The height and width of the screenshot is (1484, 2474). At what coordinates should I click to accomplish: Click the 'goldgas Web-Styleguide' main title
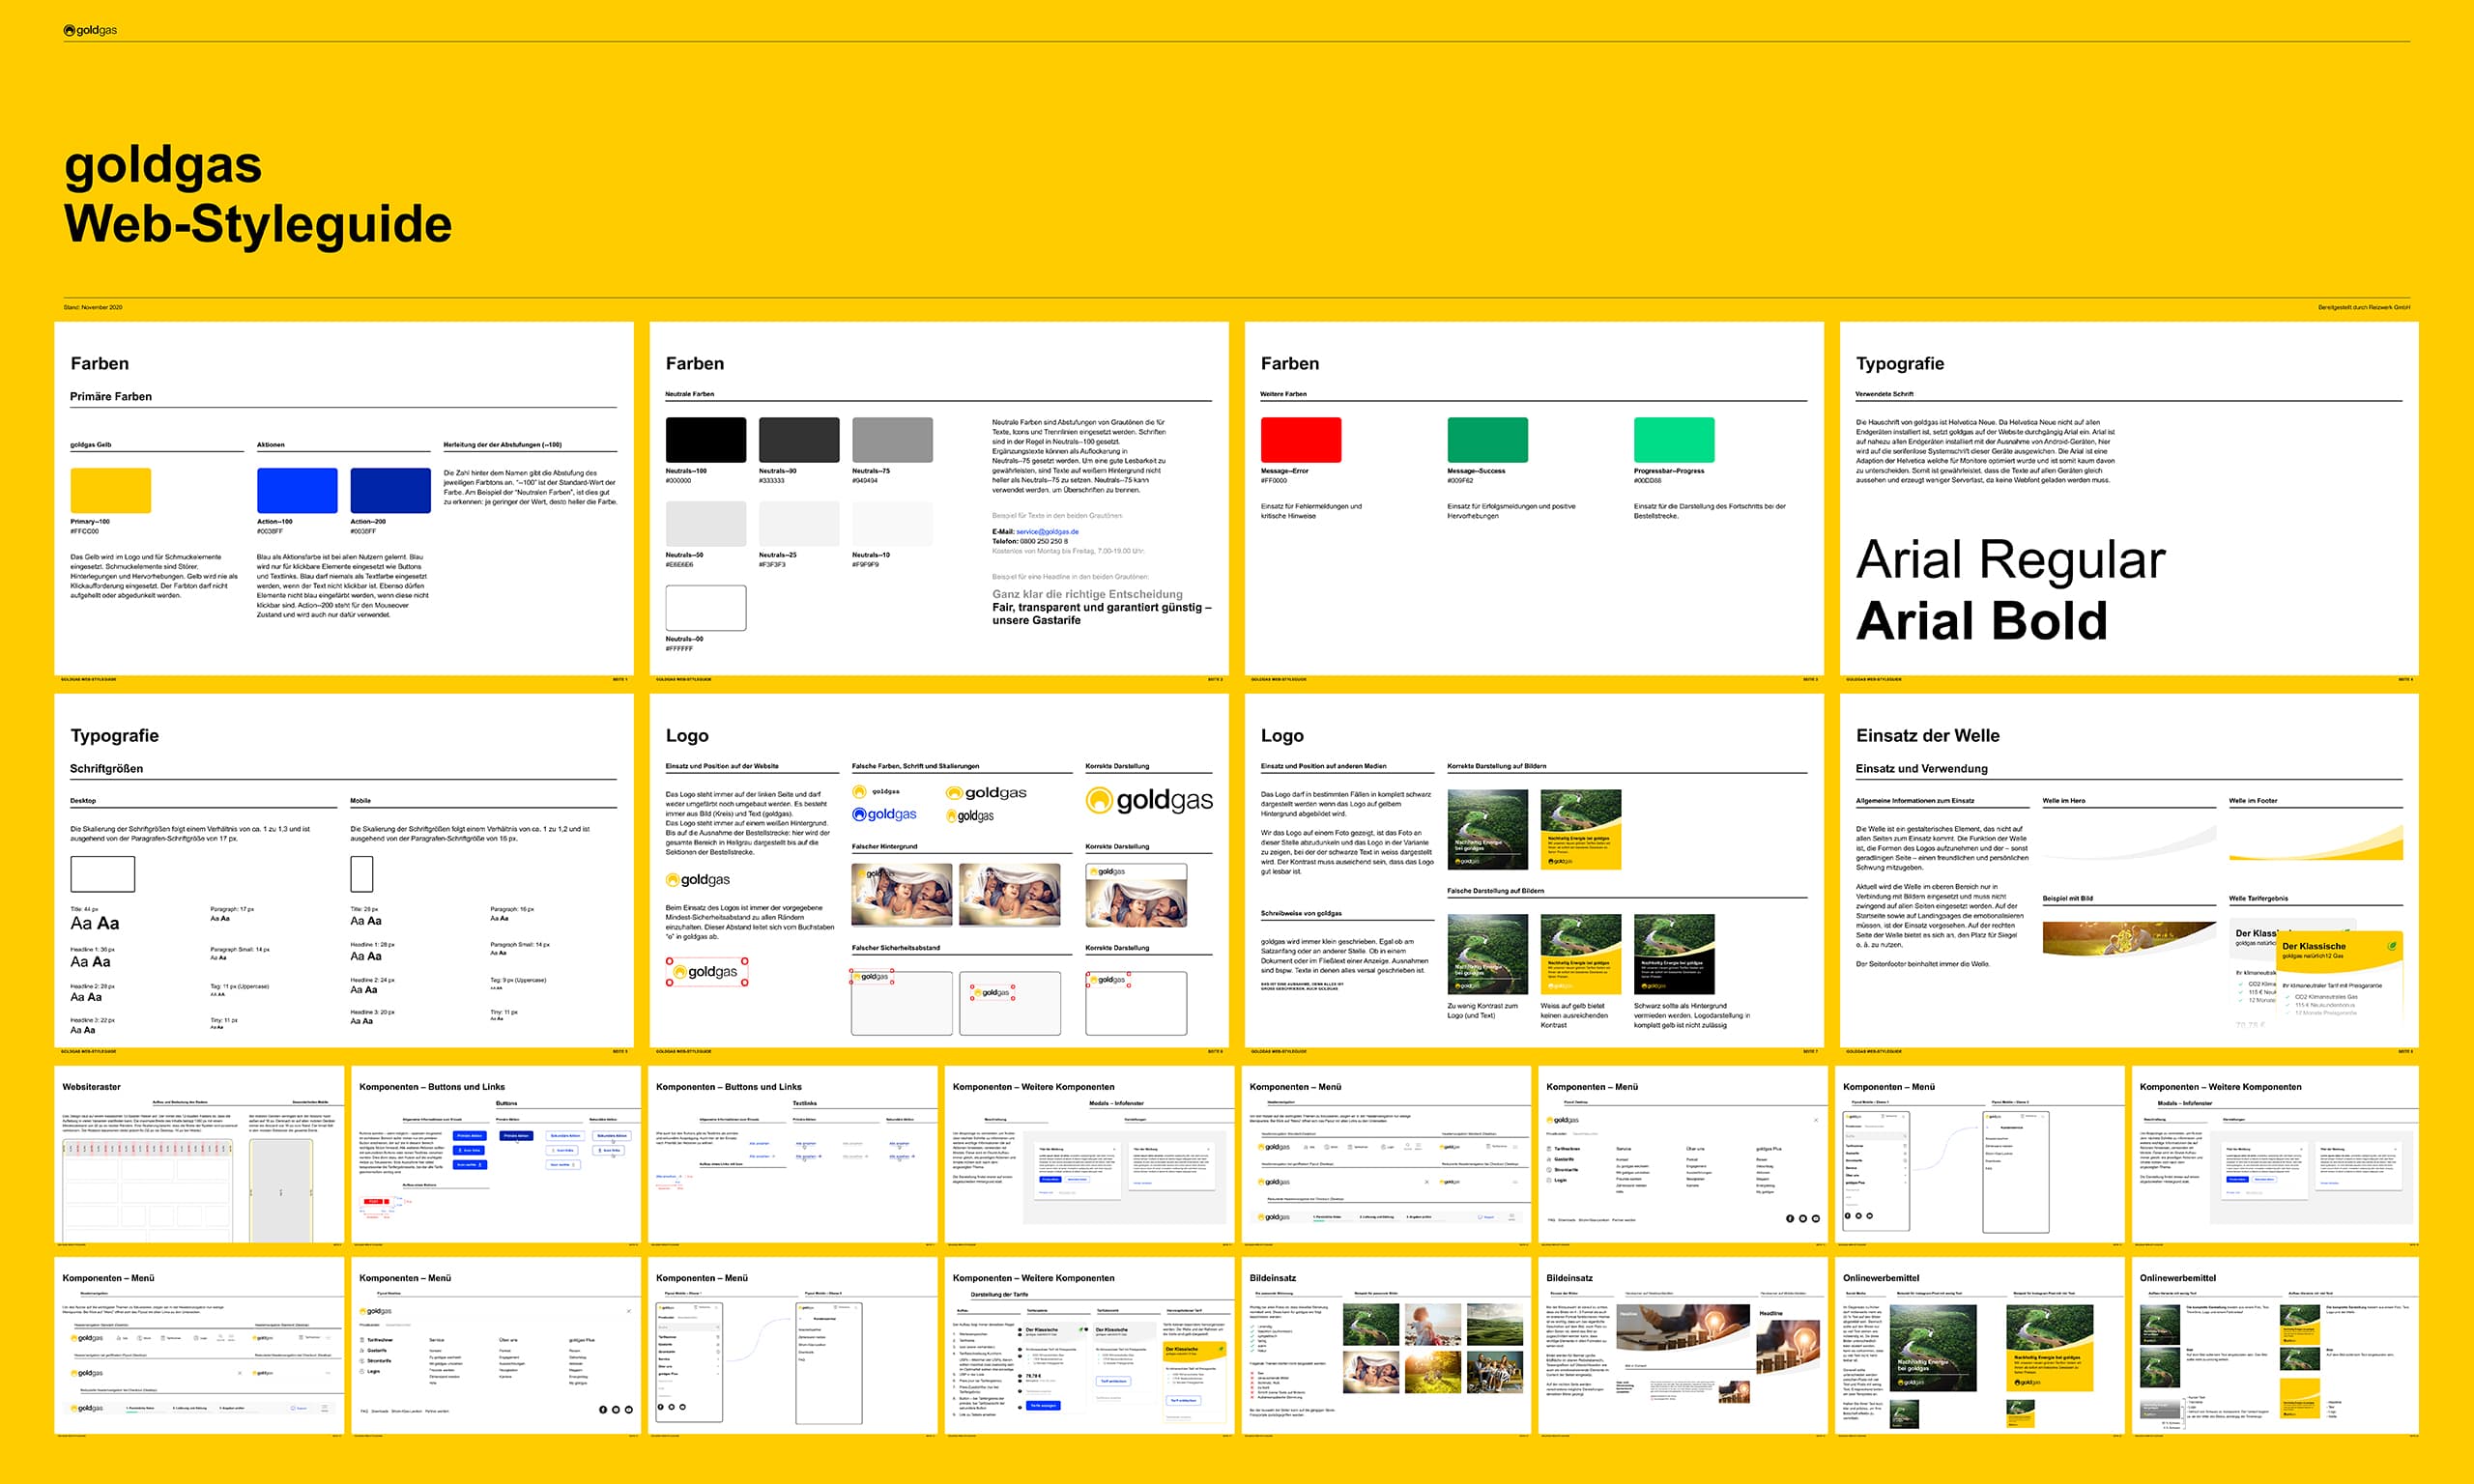click(x=258, y=194)
